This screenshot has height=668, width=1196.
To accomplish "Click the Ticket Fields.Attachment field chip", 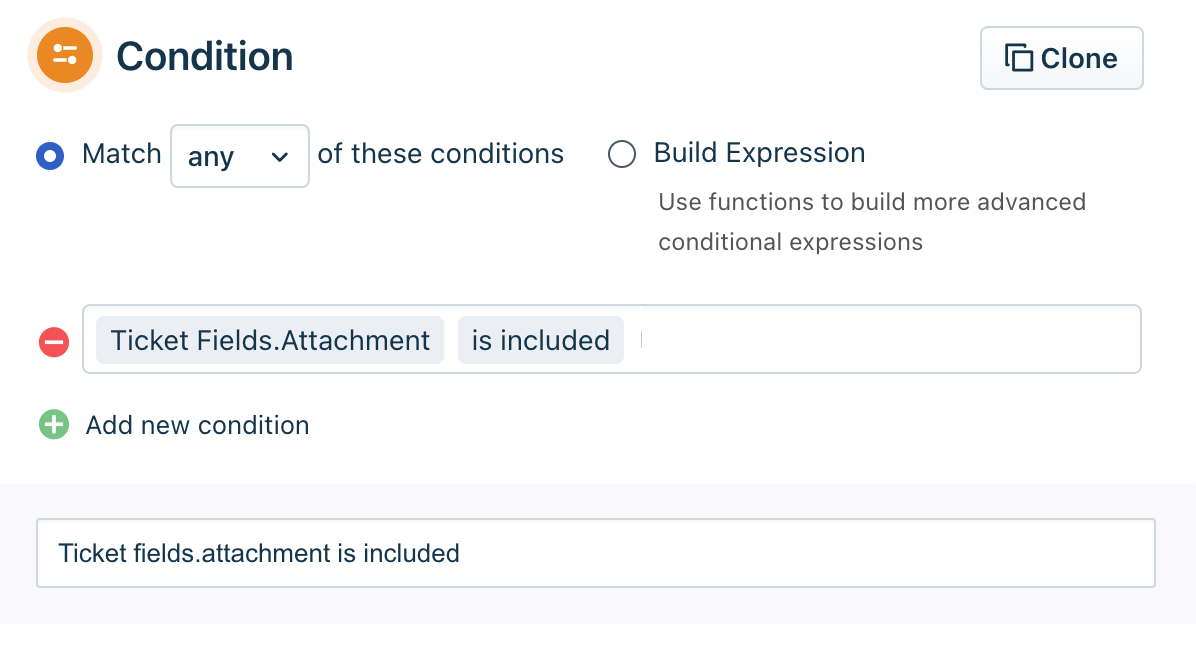I will (x=270, y=340).
